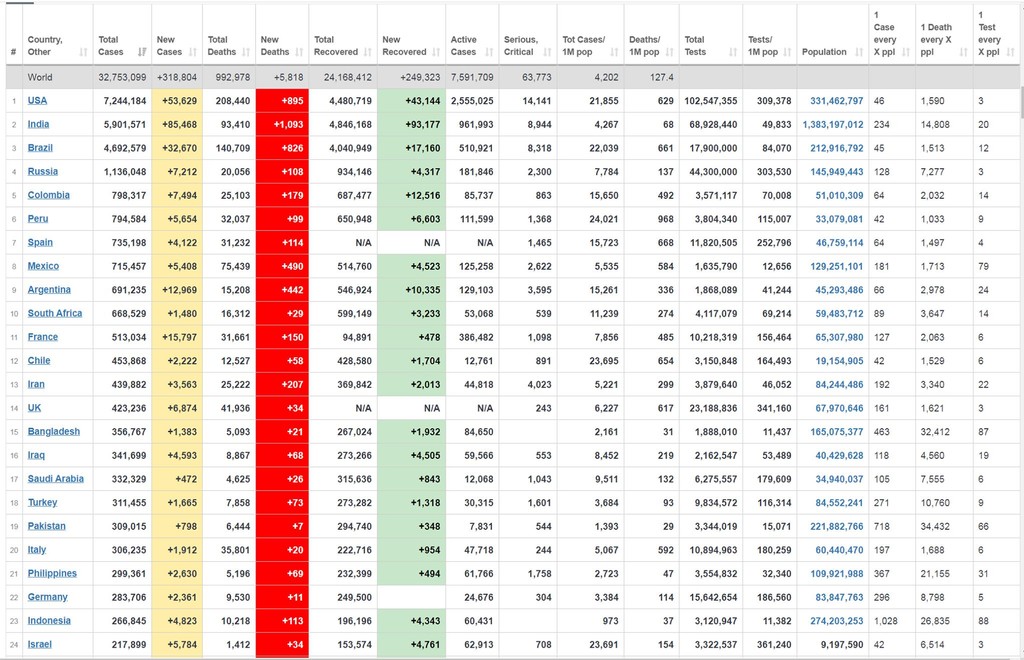Open the Peru country link
The height and width of the screenshot is (660, 1024).
point(38,219)
